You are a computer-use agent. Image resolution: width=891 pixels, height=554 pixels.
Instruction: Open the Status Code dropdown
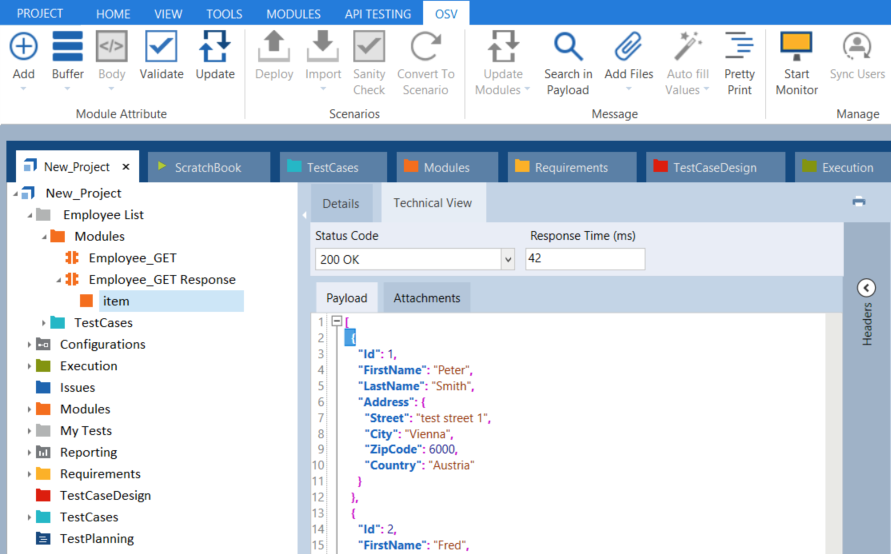coord(507,260)
